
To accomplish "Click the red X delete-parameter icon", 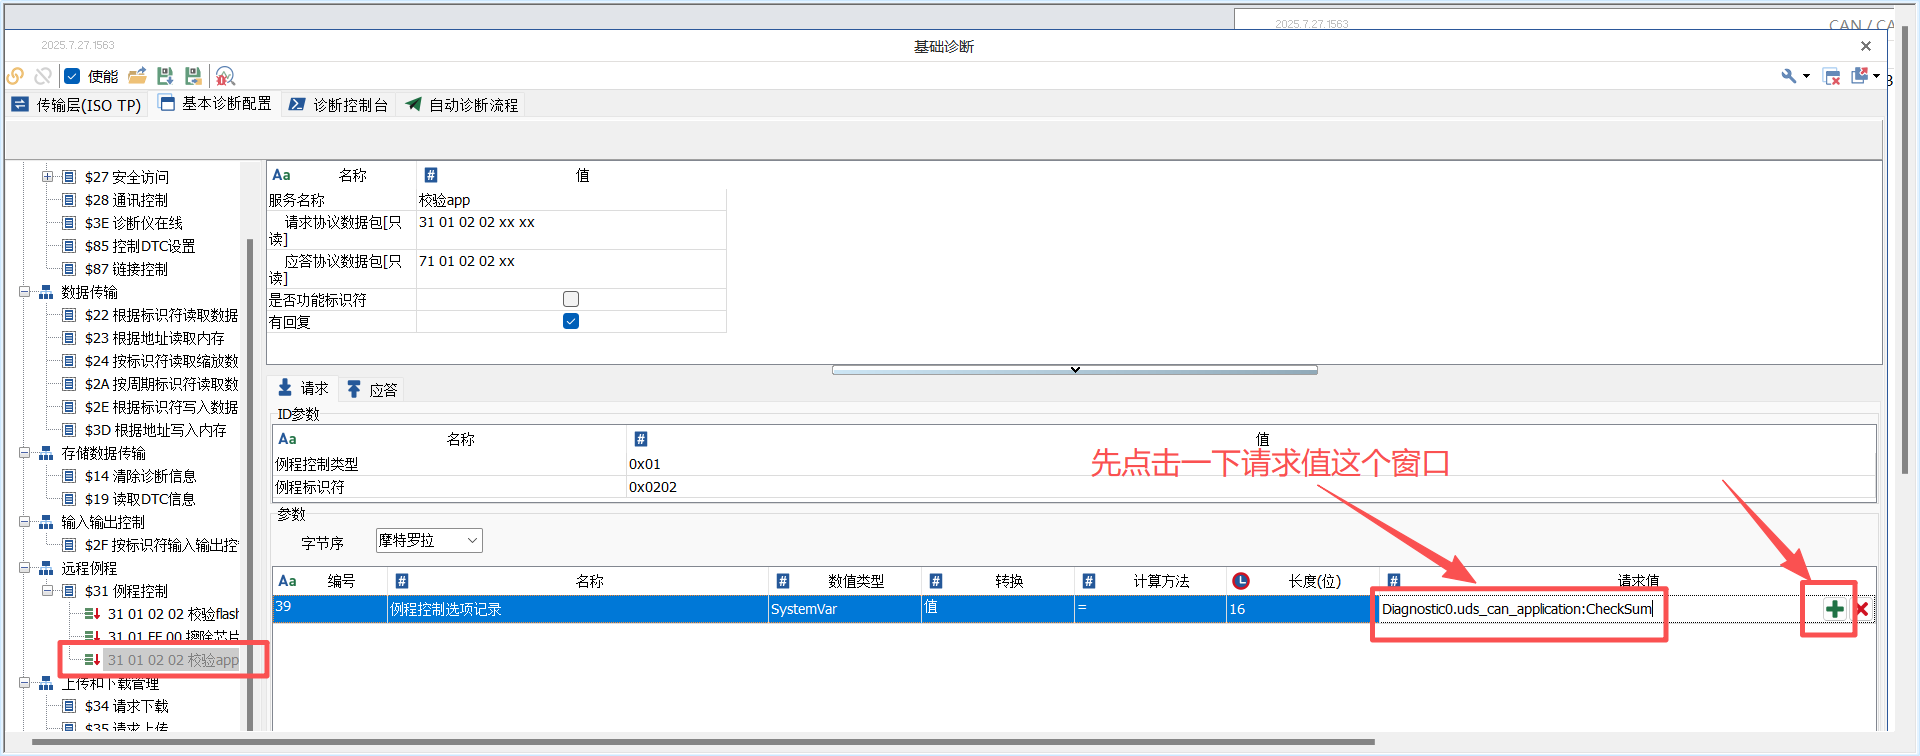I will 1862,609.
